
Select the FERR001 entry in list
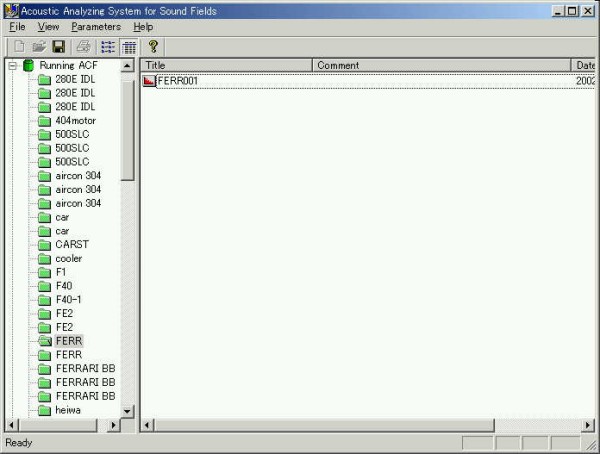pyautogui.click(x=178, y=81)
